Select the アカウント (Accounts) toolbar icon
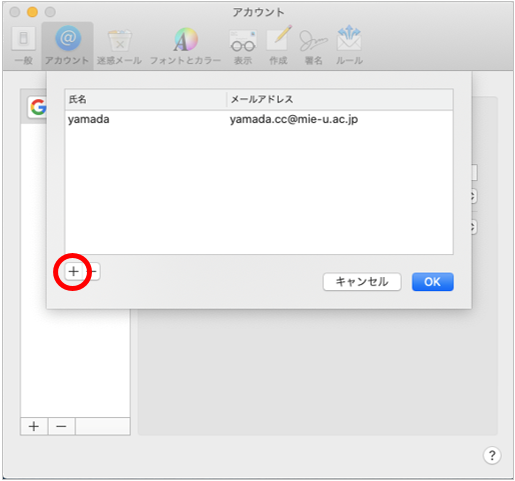The image size is (515, 481). (x=67, y=45)
